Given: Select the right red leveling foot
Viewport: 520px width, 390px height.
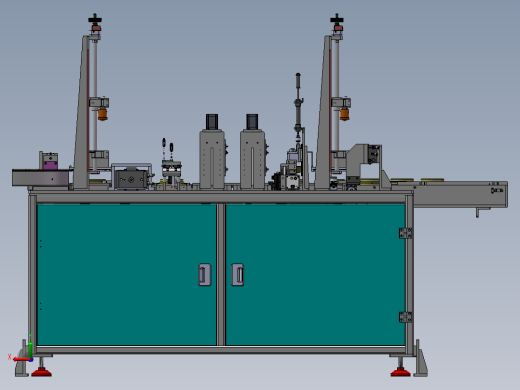Looking at the screenshot, I should (x=400, y=372).
